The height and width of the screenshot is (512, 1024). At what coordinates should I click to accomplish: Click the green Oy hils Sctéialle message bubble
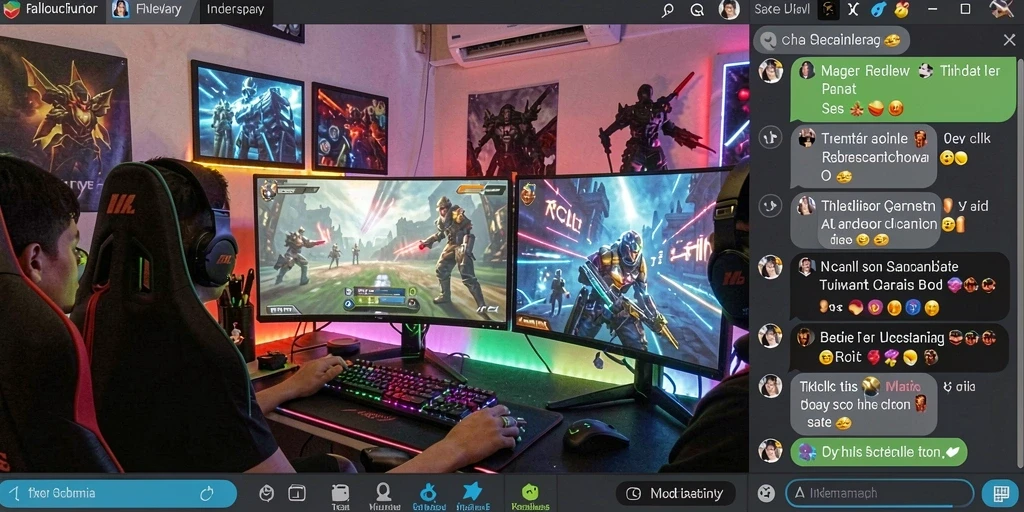pyautogui.click(x=878, y=452)
